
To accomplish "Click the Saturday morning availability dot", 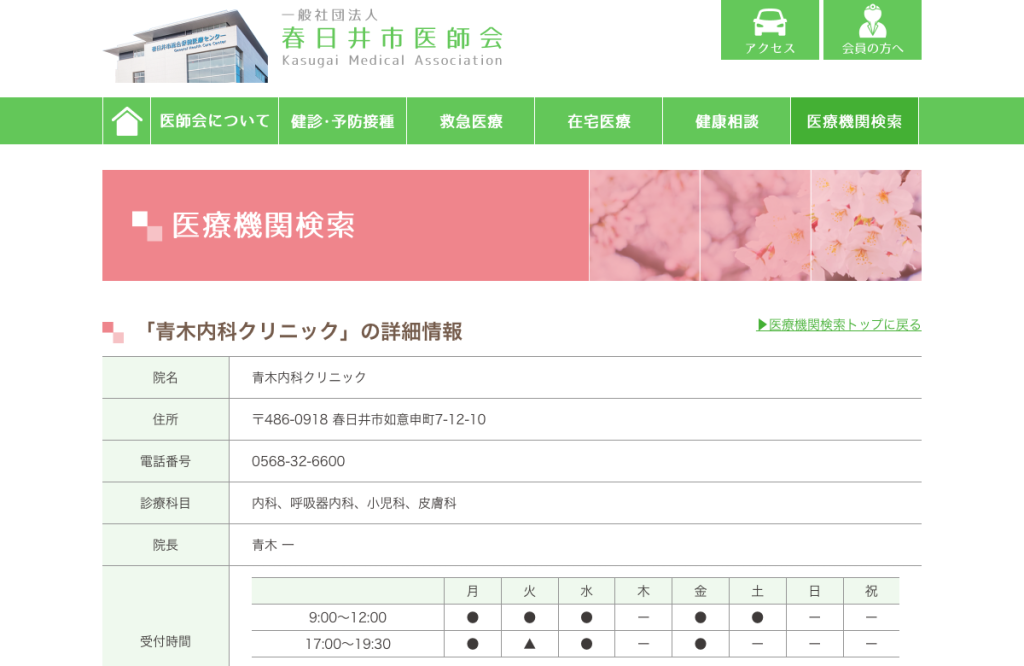I will pos(758,617).
